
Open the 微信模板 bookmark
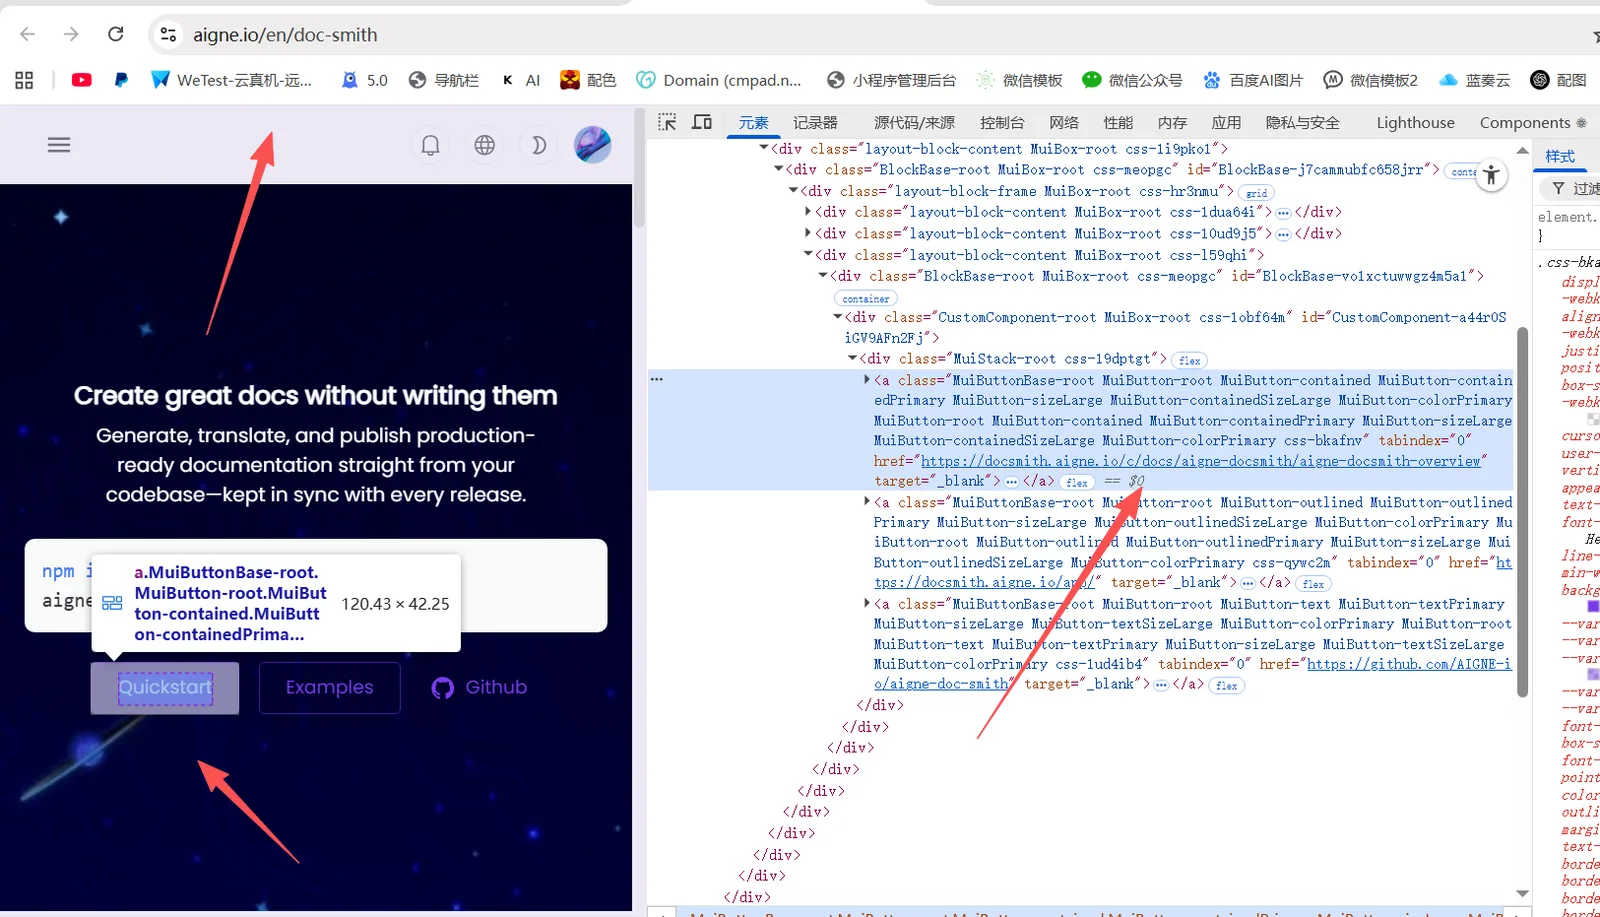(1019, 80)
